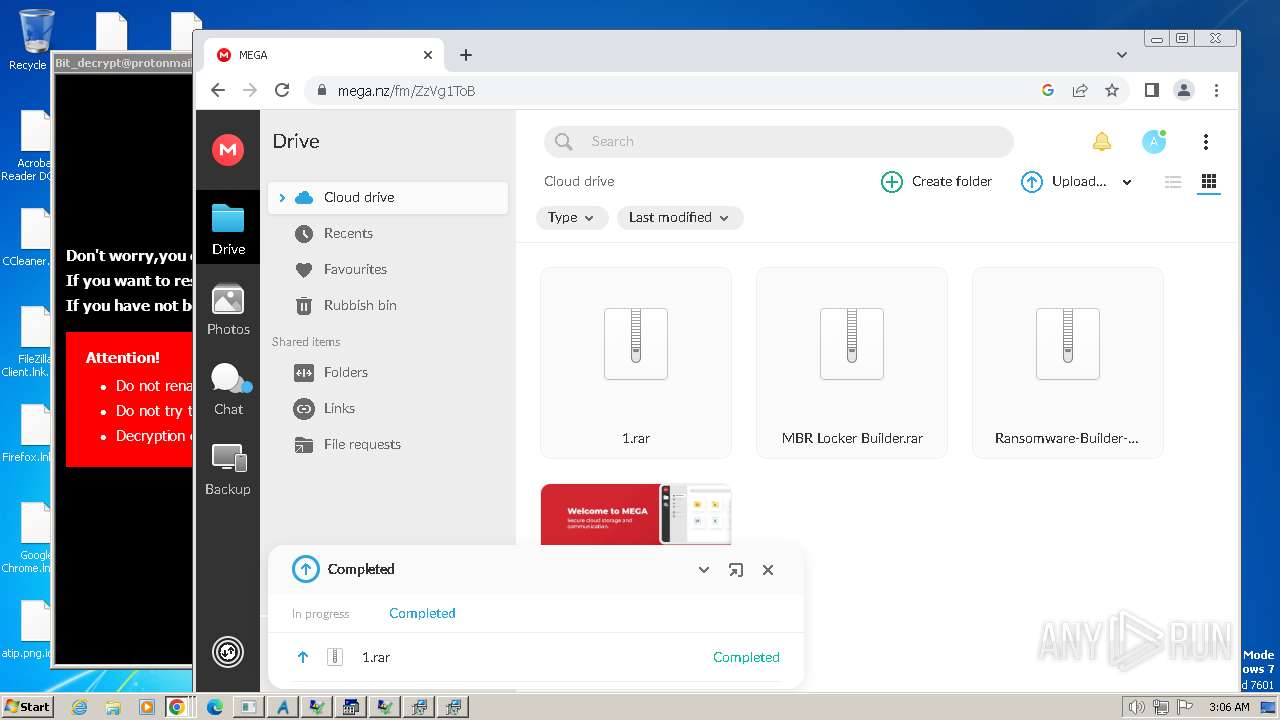Open notifications bell
The image size is (1280, 720).
pos(1101,141)
